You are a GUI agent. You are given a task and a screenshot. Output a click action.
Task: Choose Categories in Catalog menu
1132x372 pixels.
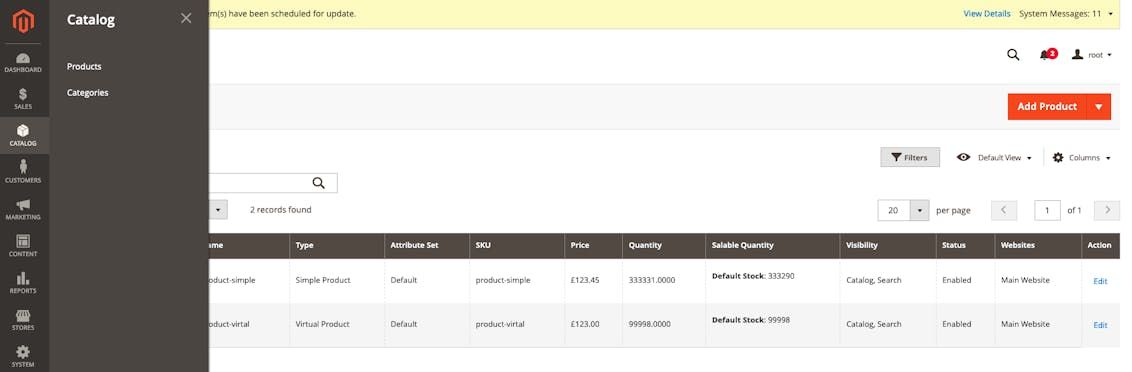click(x=87, y=92)
